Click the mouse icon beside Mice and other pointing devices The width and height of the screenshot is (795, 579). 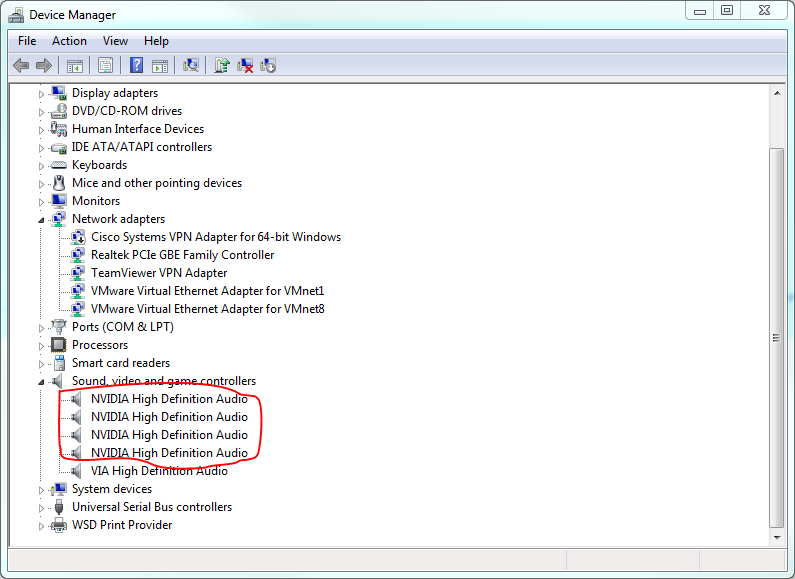pyautogui.click(x=59, y=183)
